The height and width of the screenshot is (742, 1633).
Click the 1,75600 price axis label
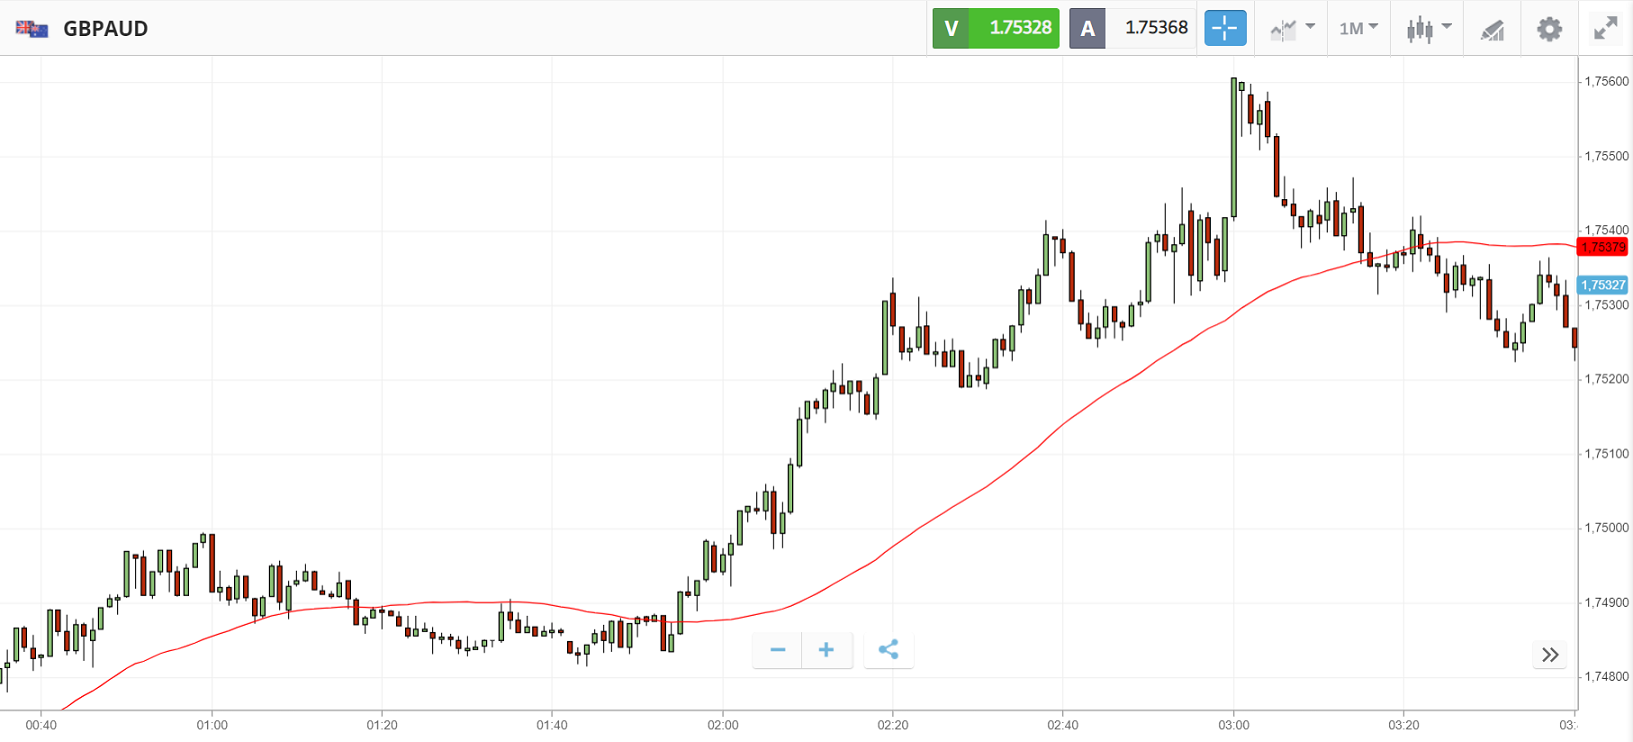pos(1606,82)
